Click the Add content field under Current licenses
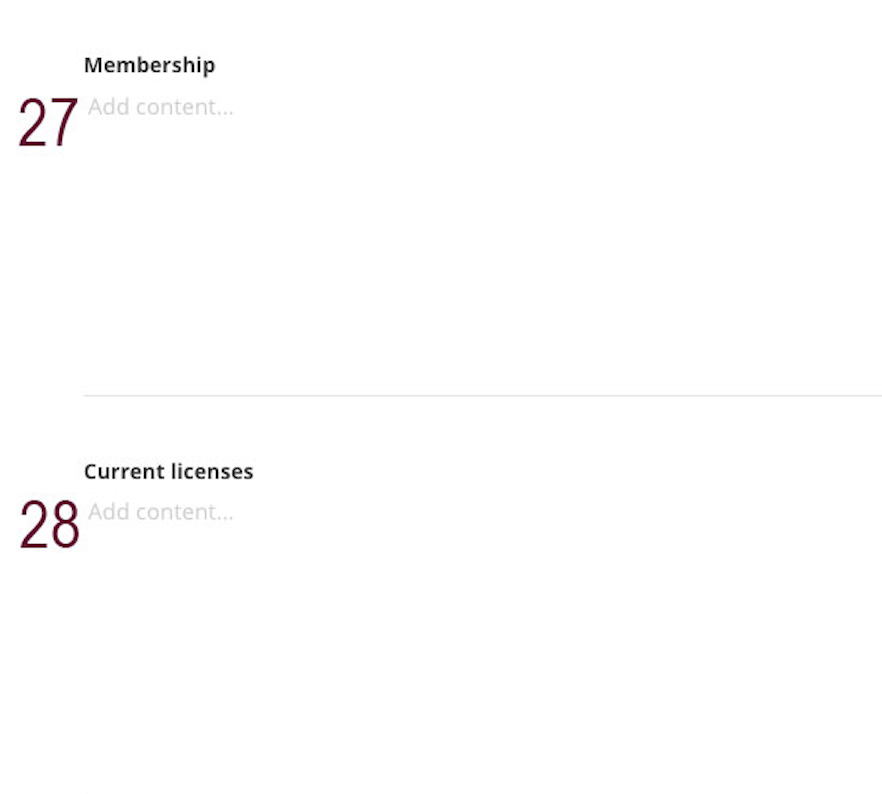Image resolution: width=882 pixels, height=794 pixels. (160, 512)
